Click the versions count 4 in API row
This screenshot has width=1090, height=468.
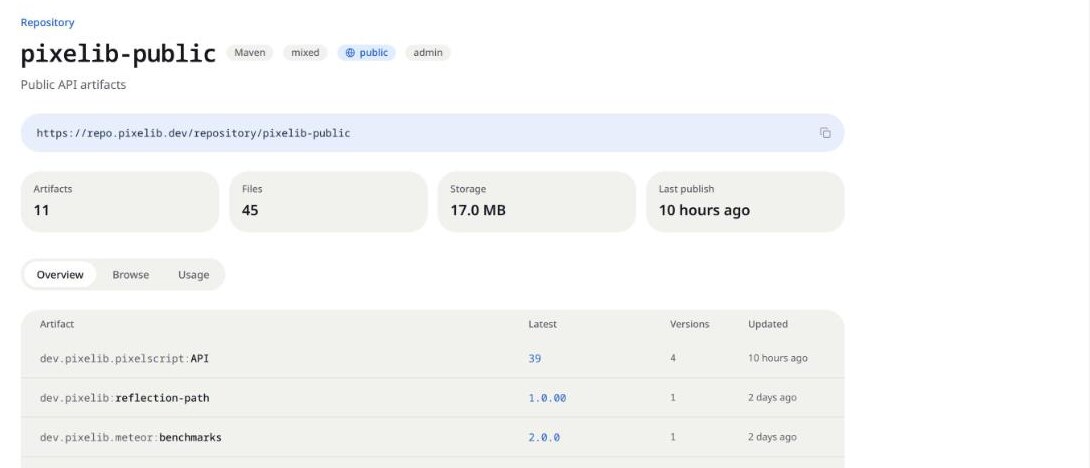coord(673,358)
